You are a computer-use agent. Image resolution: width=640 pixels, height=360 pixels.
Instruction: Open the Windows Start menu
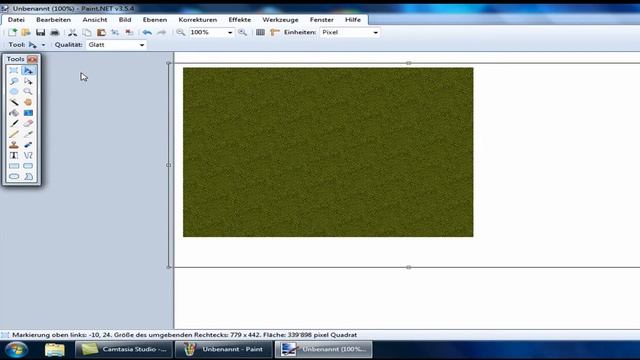[16, 350]
